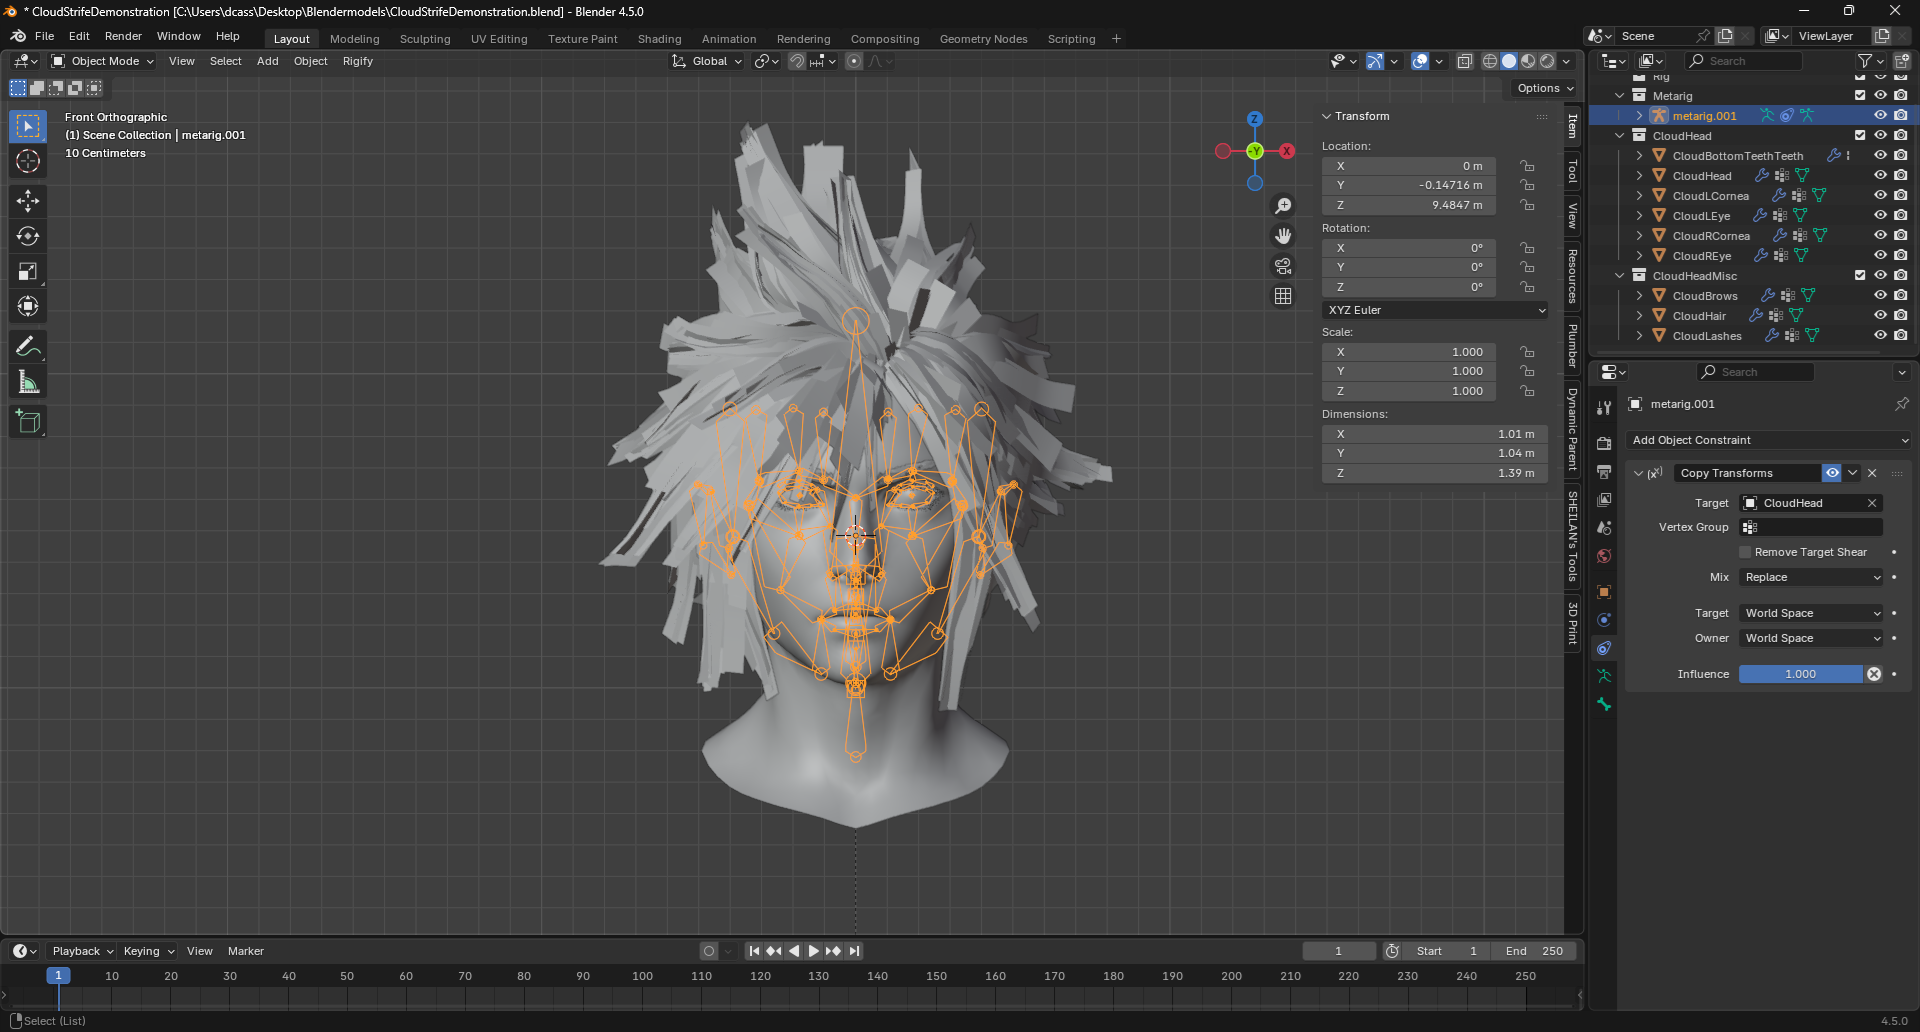The width and height of the screenshot is (1920, 1032).
Task: Uncheck the CloudHeadMisc collection checkbox
Action: point(1860,275)
